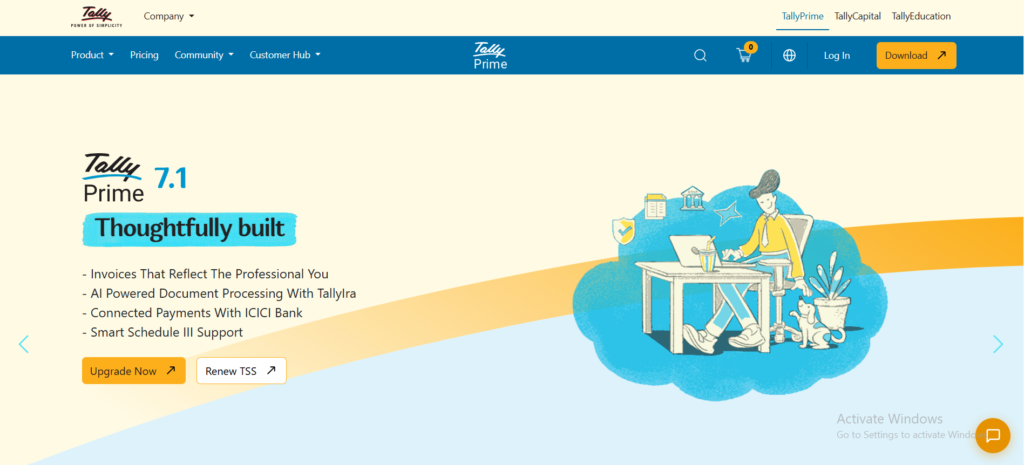Open the chat bubble widget
The height and width of the screenshot is (465, 1024).
click(x=993, y=436)
